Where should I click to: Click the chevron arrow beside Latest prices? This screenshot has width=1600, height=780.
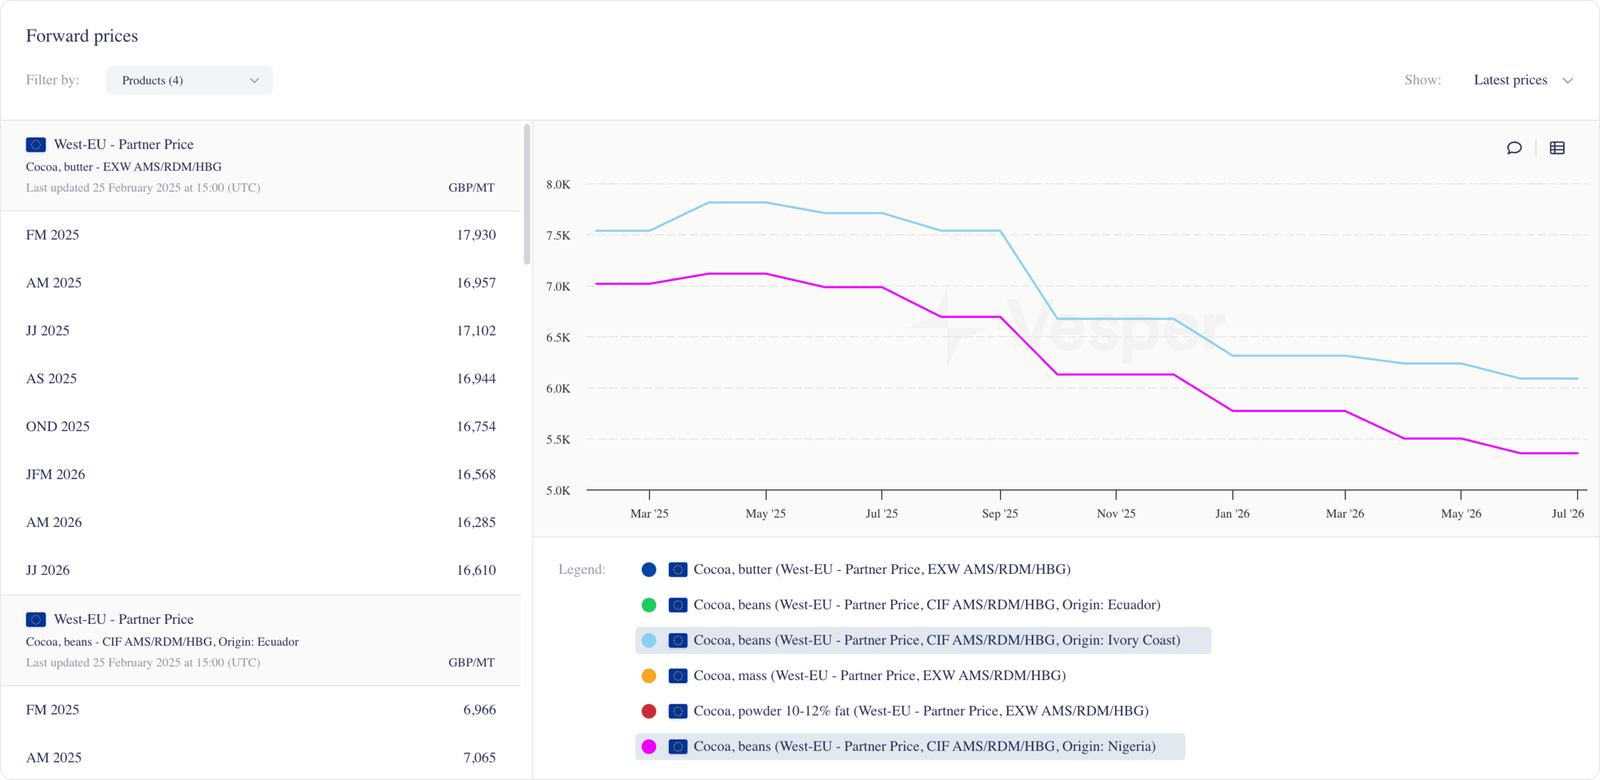1568,81
